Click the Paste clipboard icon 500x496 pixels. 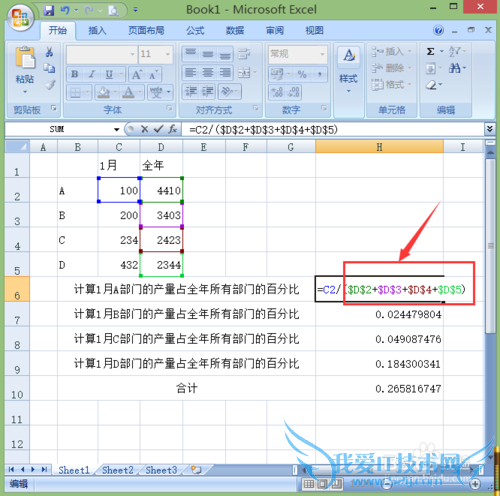coord(25,57)
